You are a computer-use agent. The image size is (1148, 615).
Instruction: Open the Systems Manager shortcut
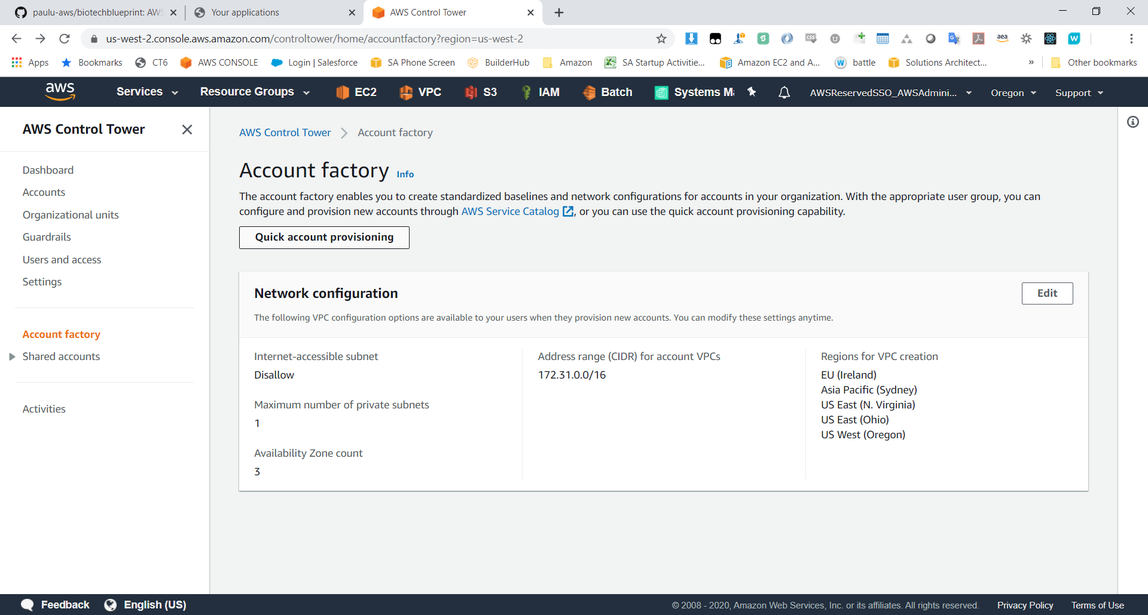(x=693, y=92)
